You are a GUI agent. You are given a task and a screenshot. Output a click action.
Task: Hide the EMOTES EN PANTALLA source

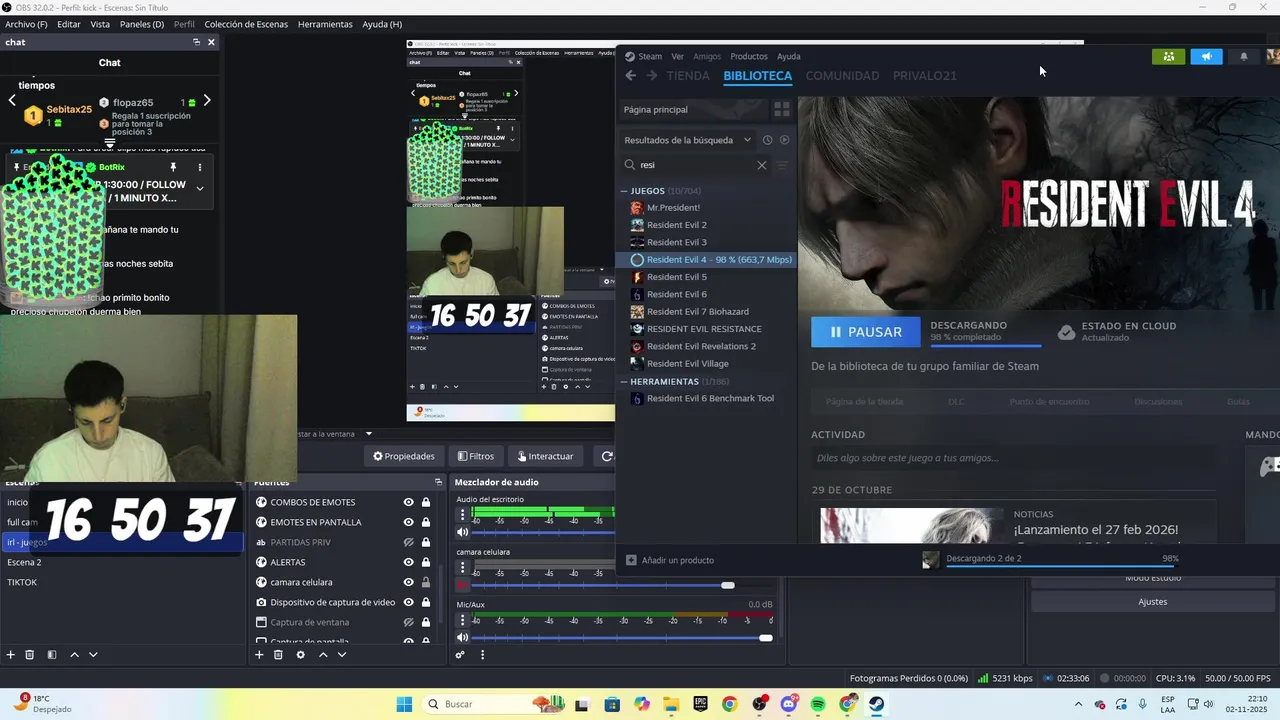pos(408,522)
